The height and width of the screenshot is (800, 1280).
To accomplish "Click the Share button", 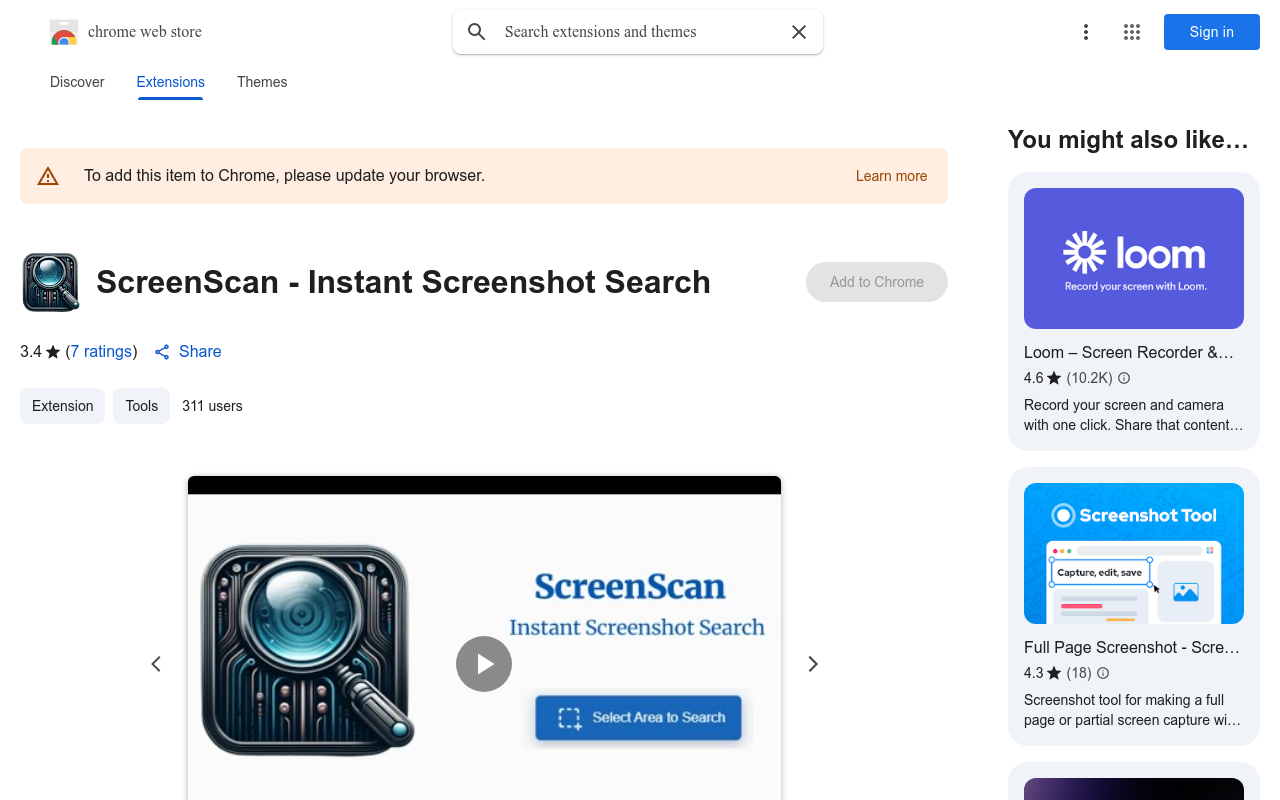I will click(x=188, y=352).
